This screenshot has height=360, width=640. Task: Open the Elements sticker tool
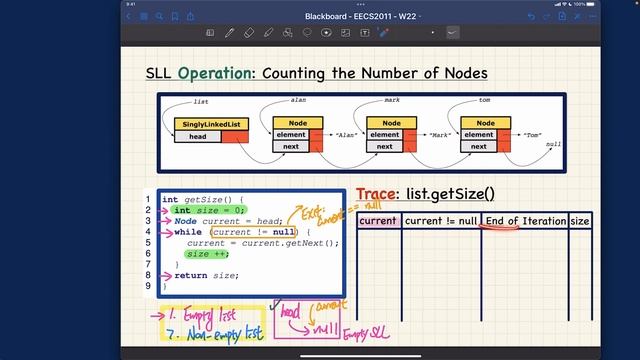326,33
